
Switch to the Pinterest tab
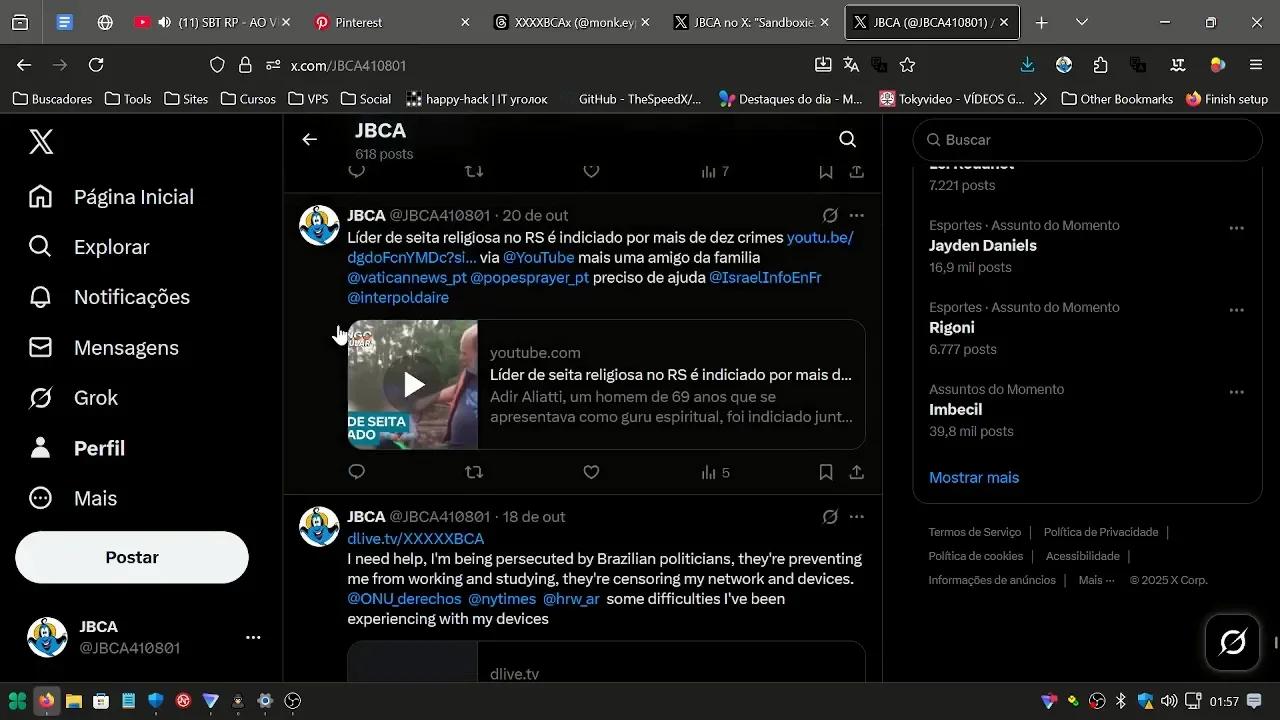tap(358, 22)
